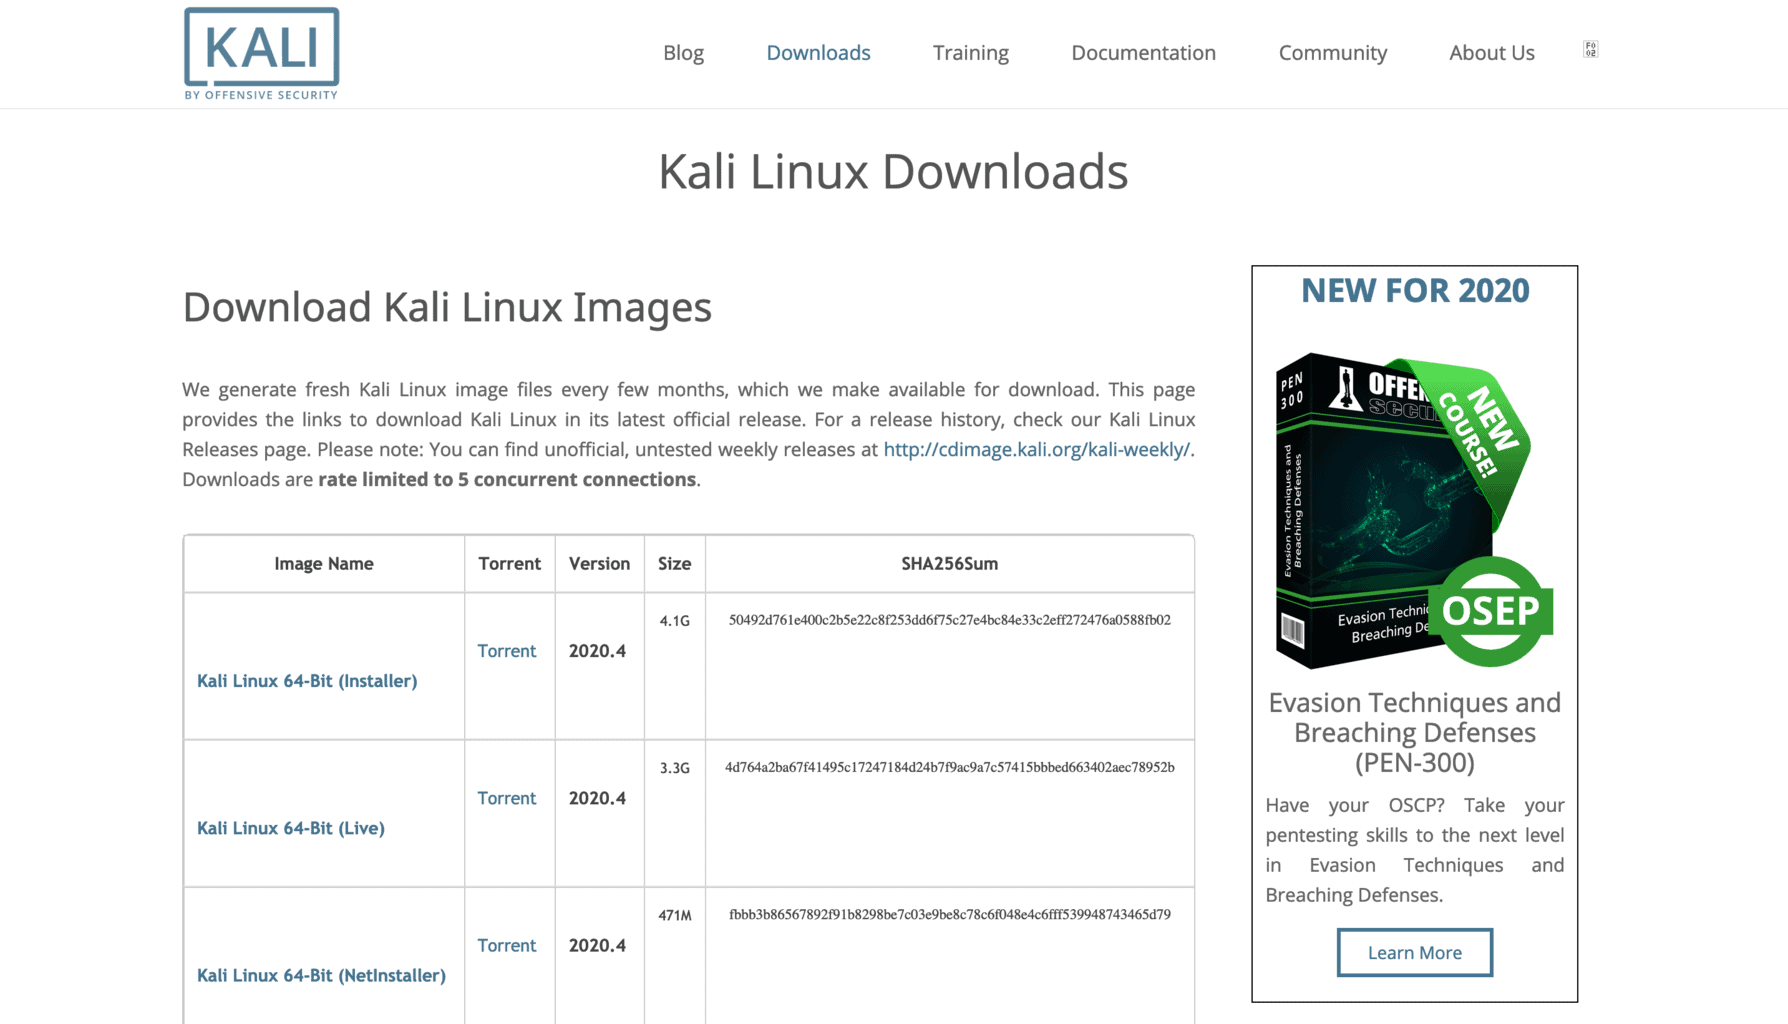Click the Torrent link for the Installer image
This screenshot has height=1024, width=1788.
(507, 651)
